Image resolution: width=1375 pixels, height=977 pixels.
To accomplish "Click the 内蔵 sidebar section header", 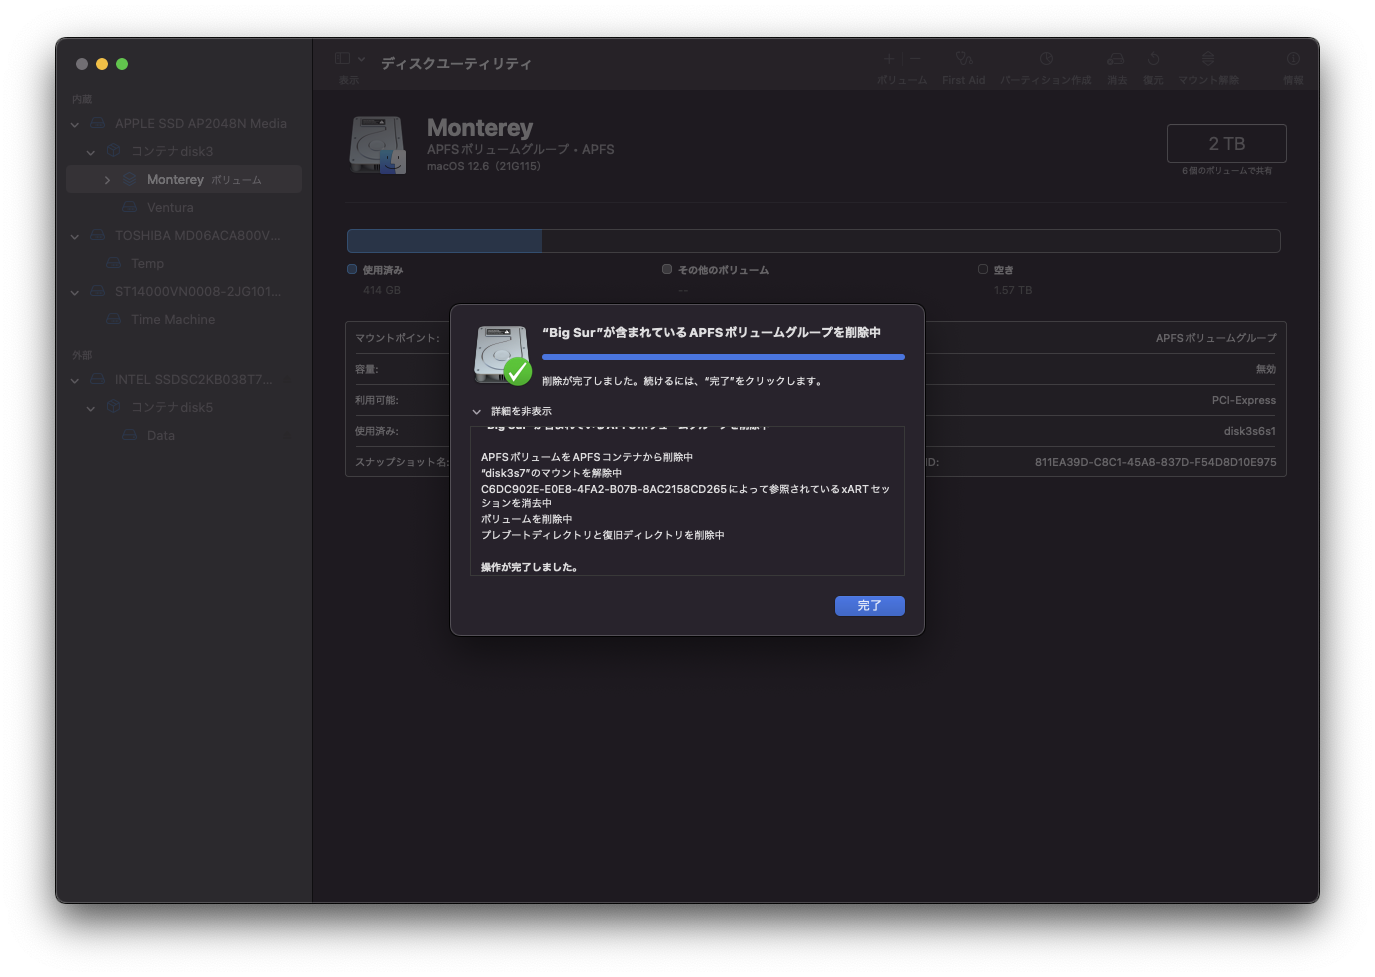I will coord(82,99).
